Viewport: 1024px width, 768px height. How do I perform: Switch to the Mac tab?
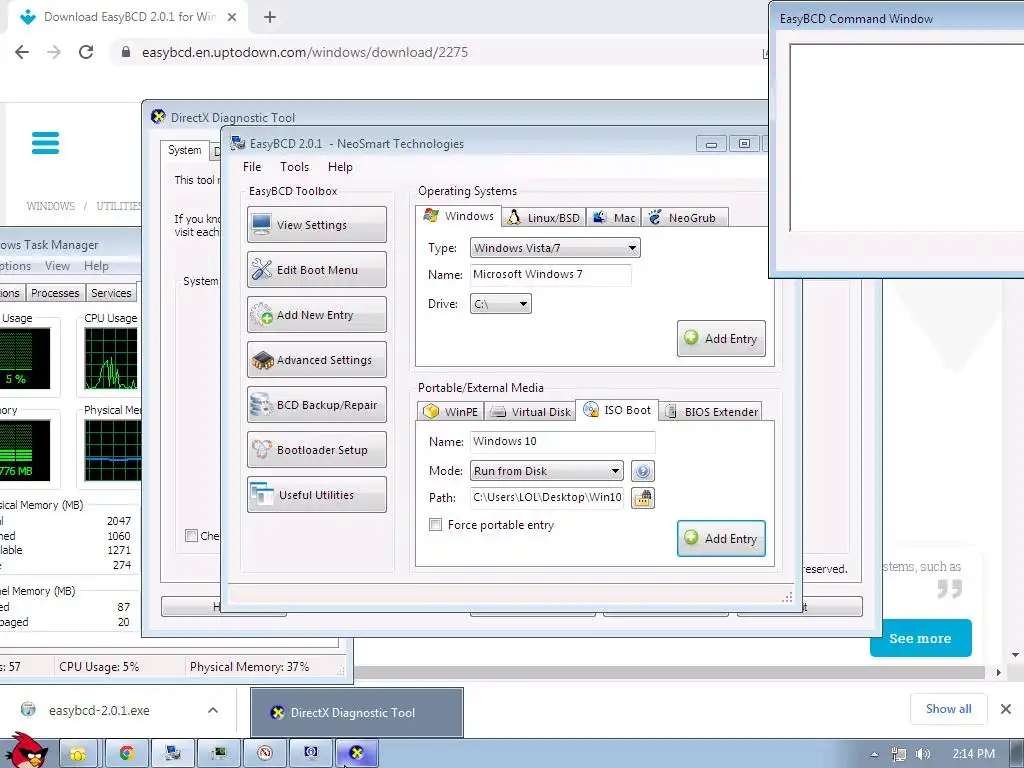(x=613, y=217)
